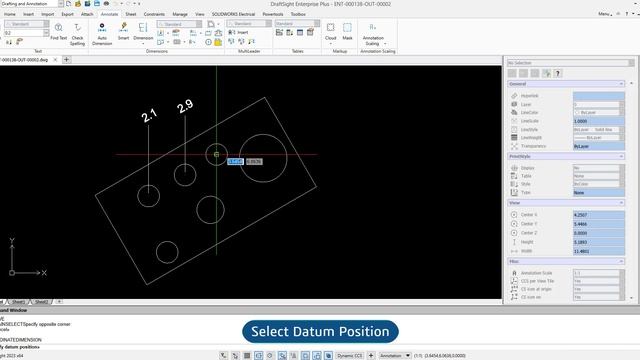Click the Cloud markup tool
The image size is (640, 360).
331,33
